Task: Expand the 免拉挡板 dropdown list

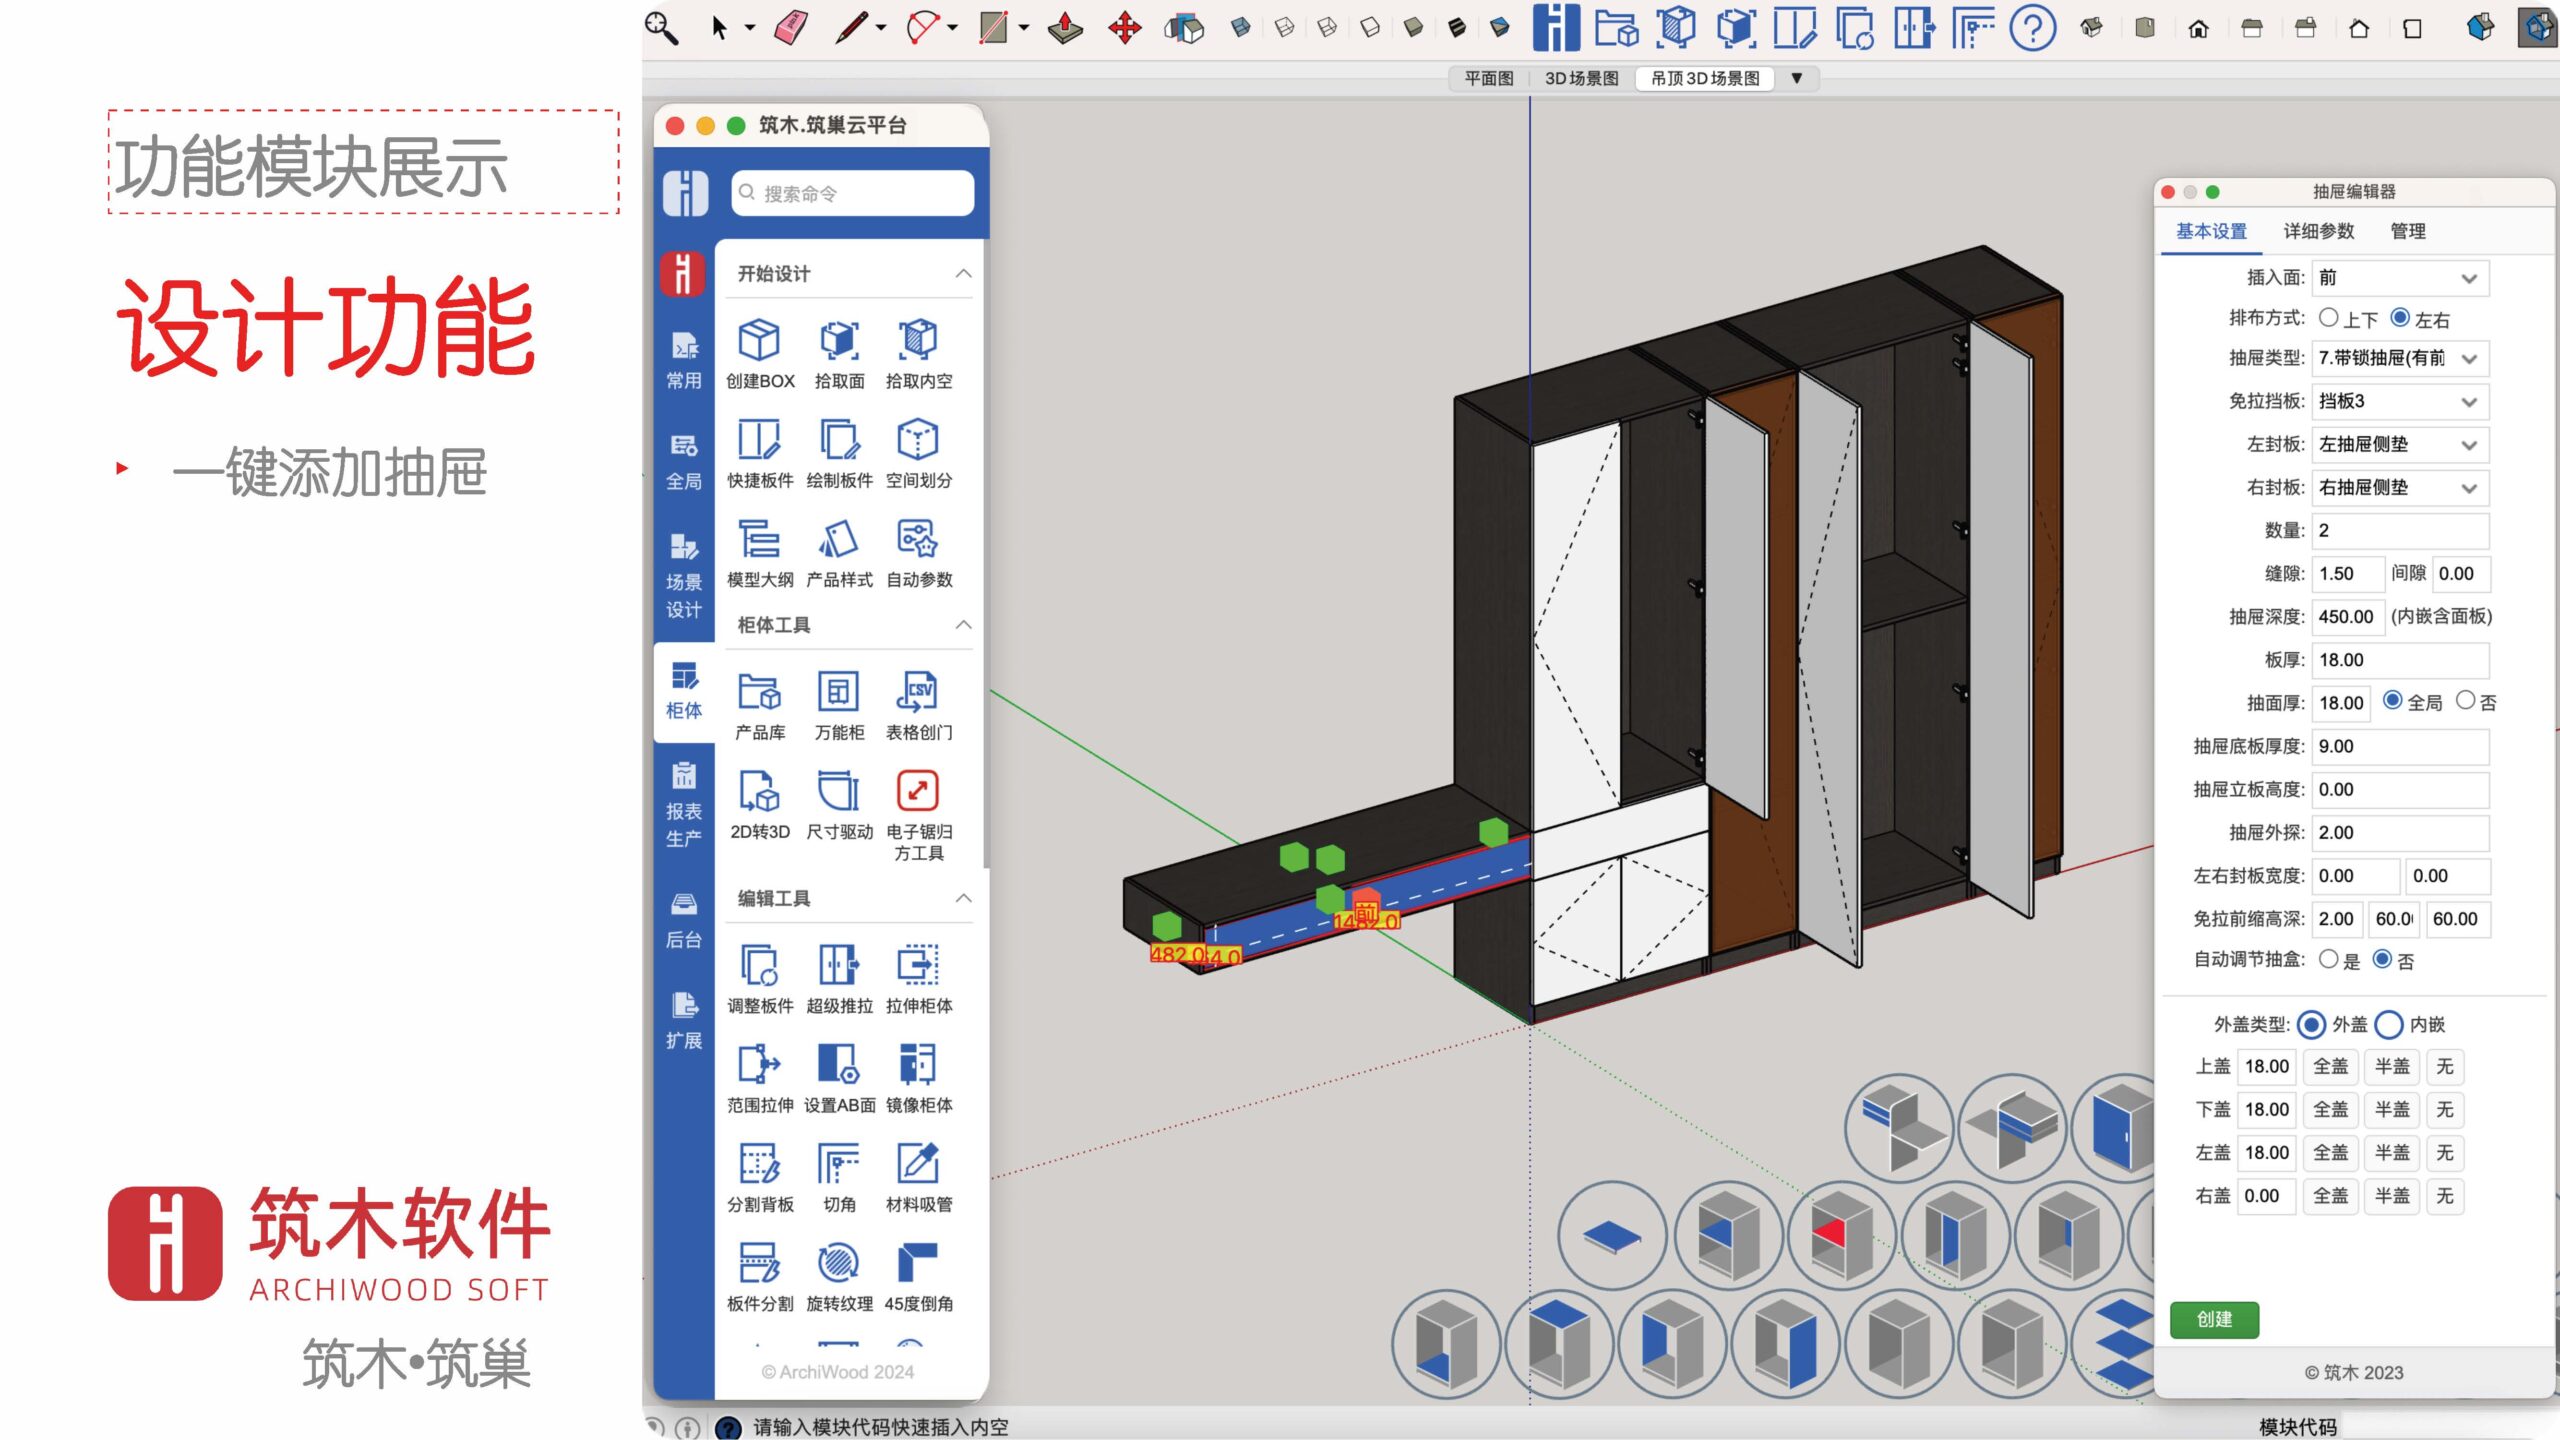Action: pos(2399,401)
